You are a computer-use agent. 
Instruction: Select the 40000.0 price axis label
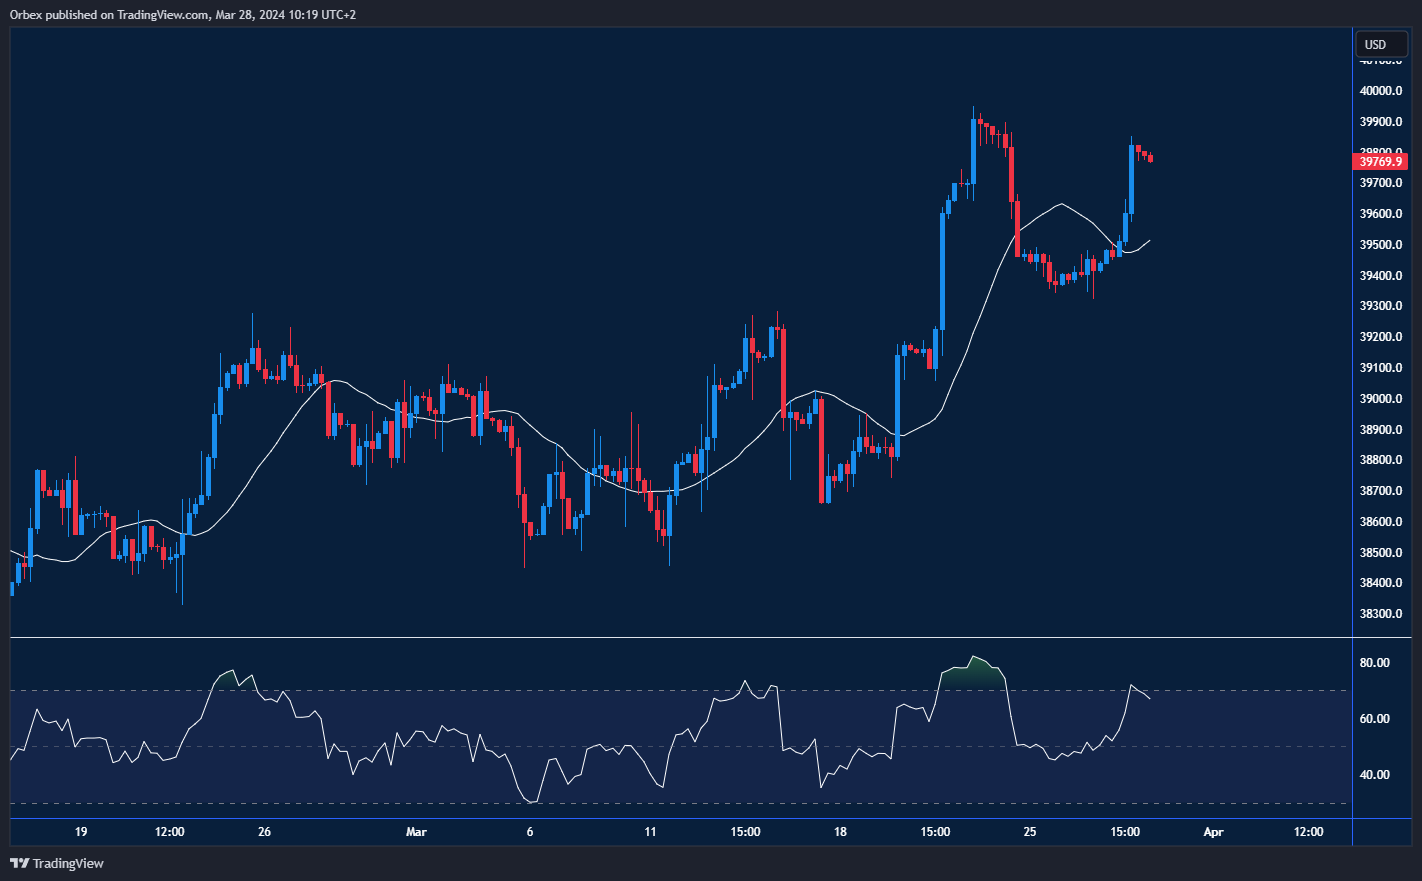(x=1380, y=91)
